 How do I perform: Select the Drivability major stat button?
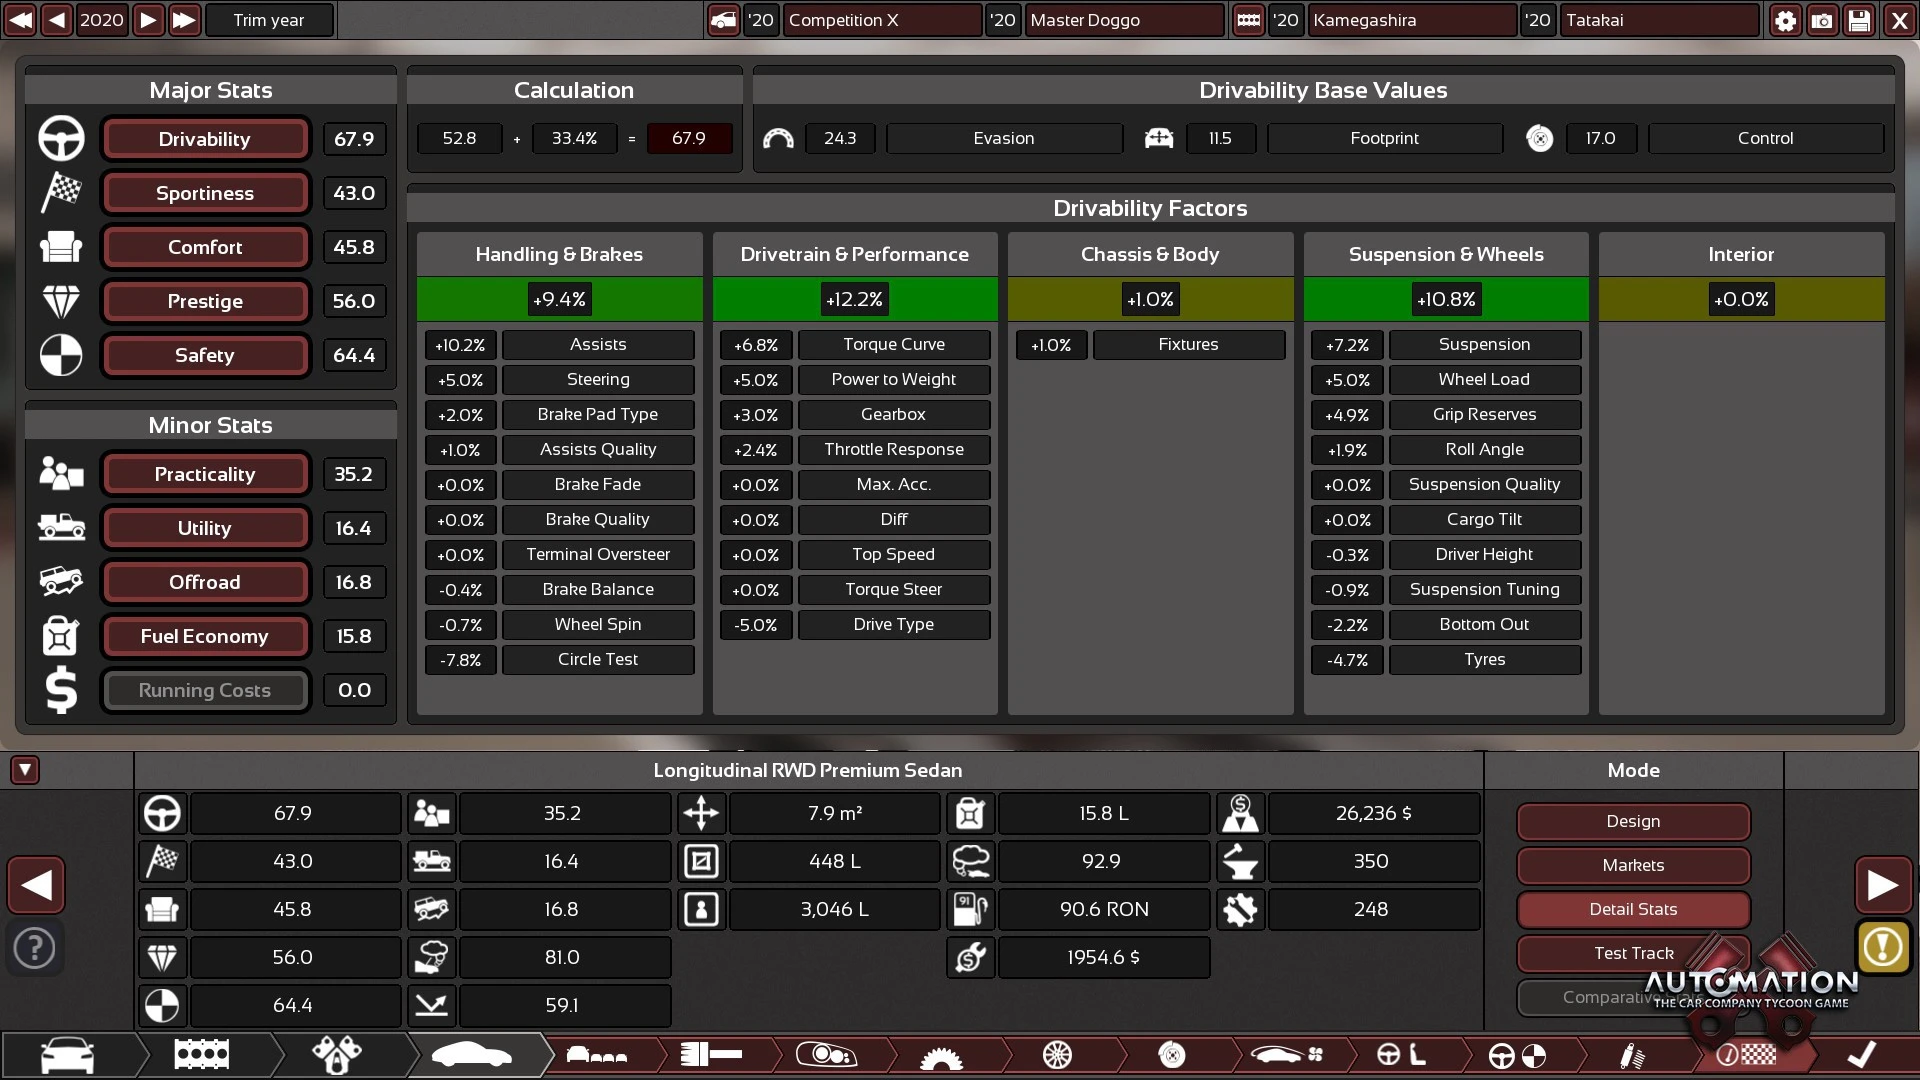coord(205,139)
